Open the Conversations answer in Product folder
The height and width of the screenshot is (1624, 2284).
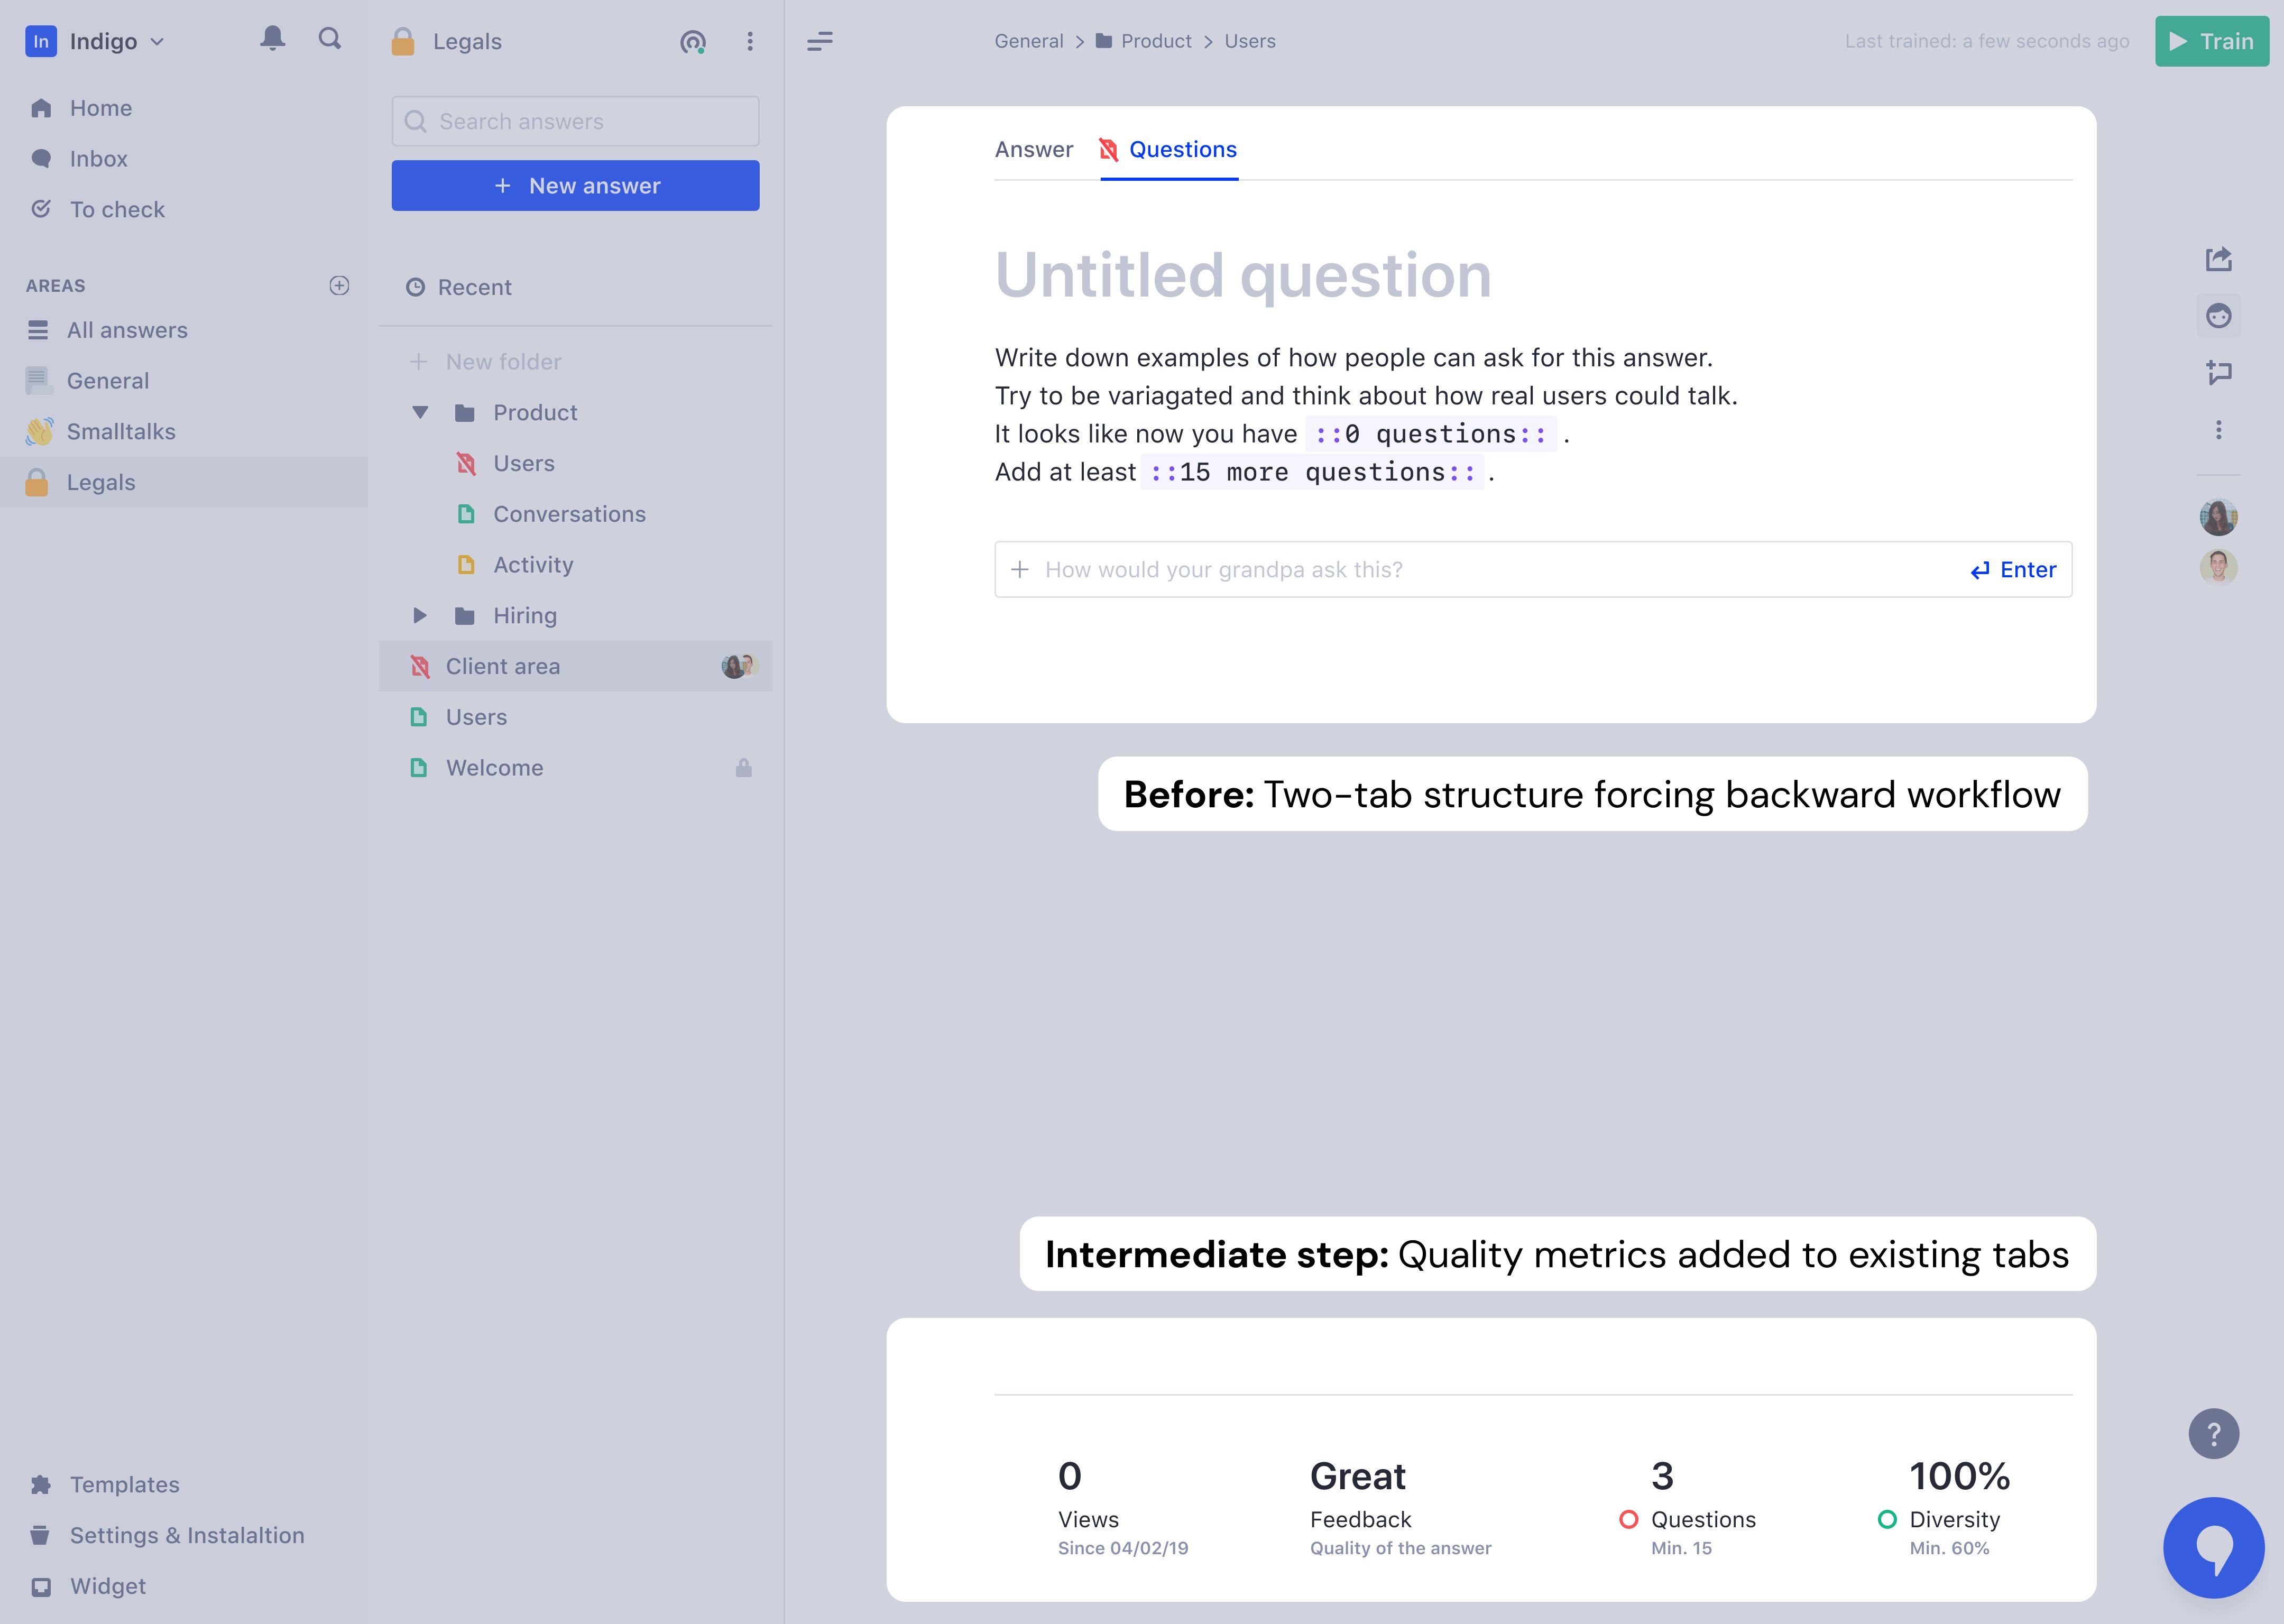tap(568, 514)
